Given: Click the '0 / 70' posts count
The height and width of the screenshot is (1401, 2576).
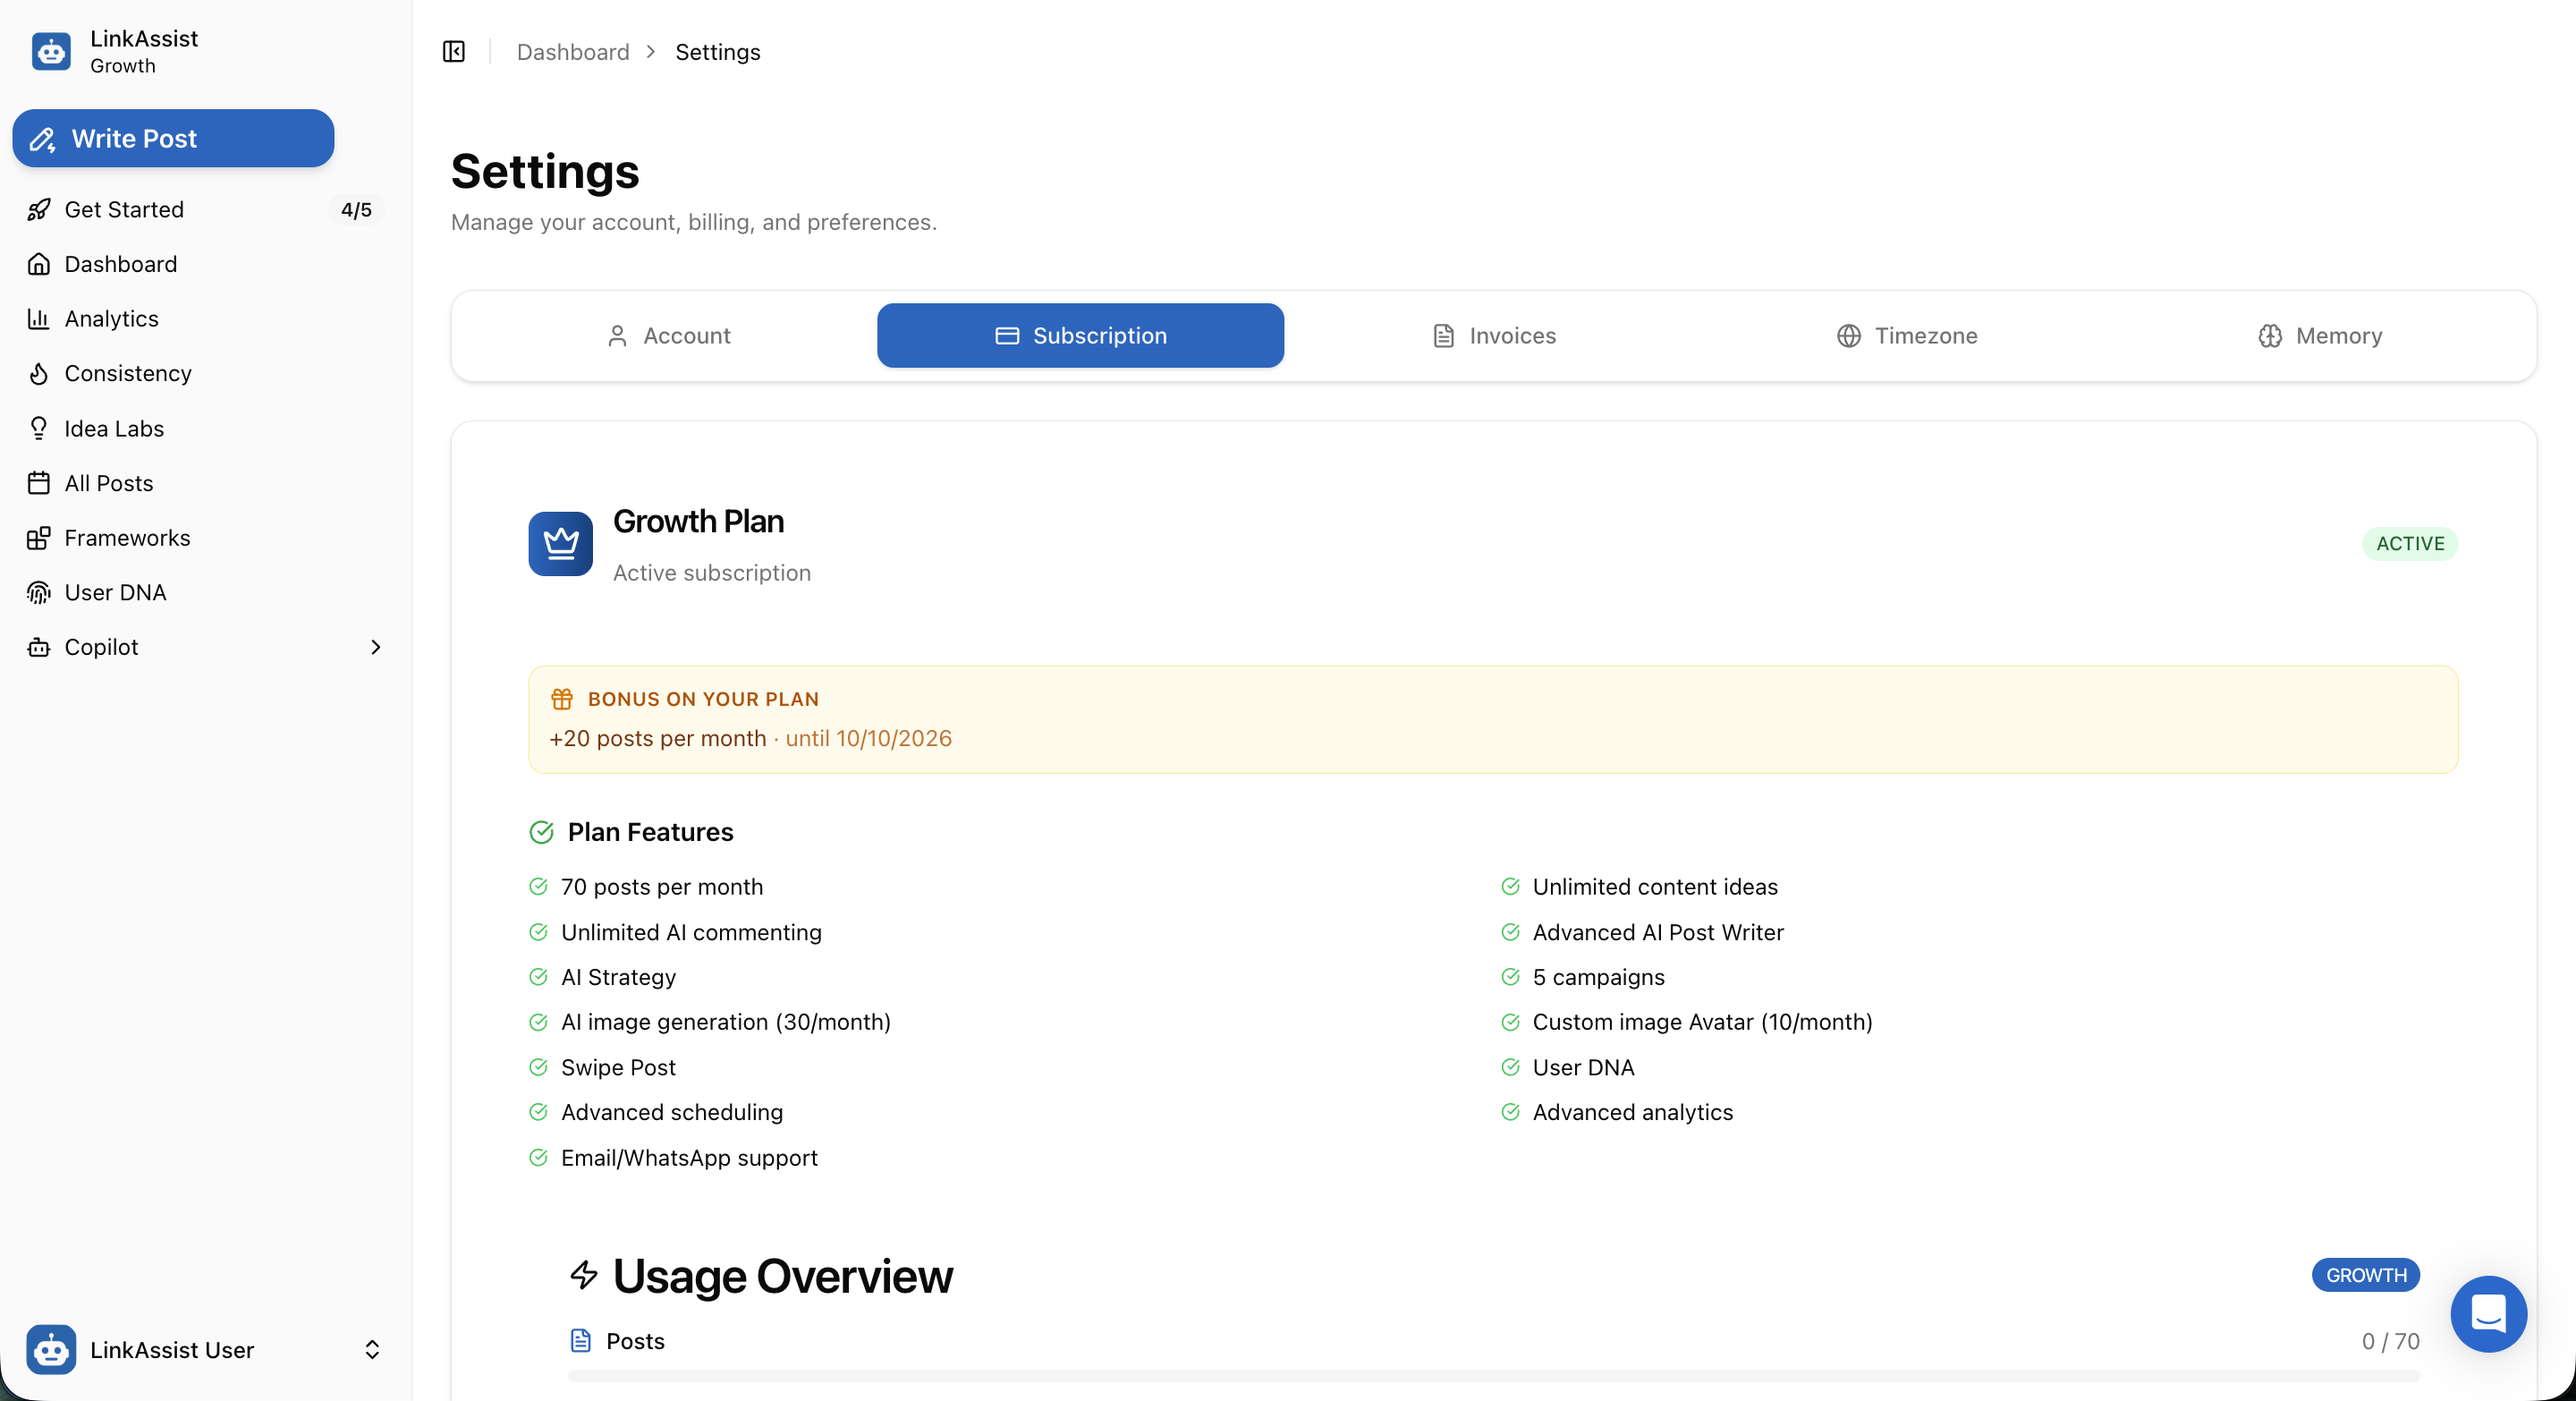Looking at the screenshot, I should (2390, 1340).
